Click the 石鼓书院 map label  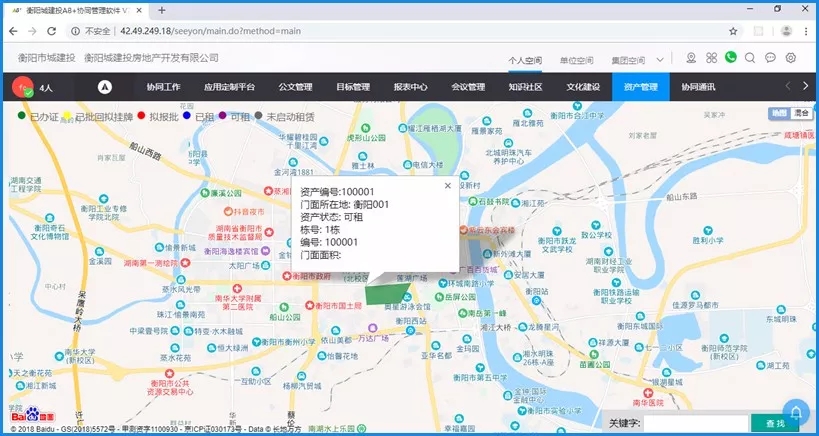coord(495,202)
